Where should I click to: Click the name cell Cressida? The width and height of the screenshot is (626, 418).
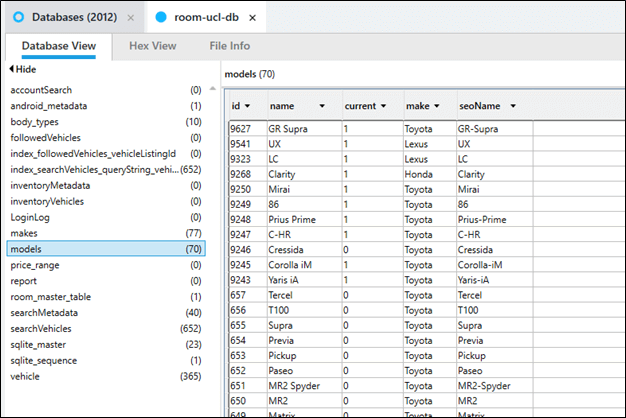[x=305, y=250]
